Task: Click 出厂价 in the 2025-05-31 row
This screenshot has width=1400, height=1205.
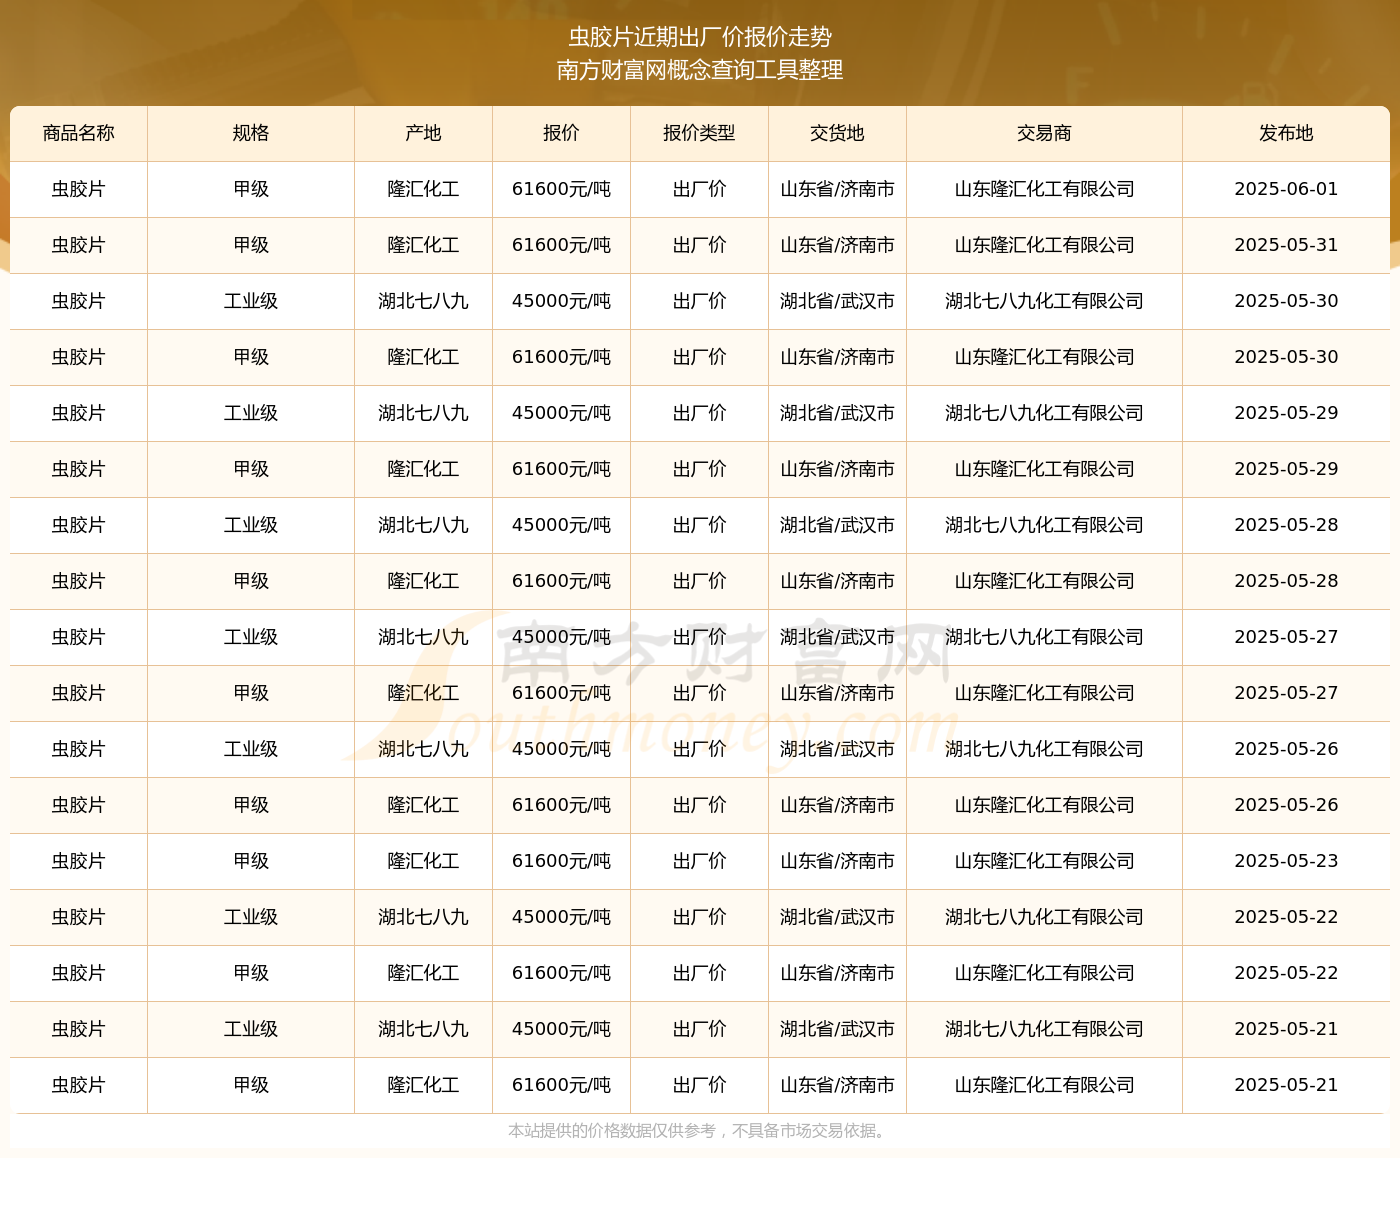Action: [x=699, y=245]
